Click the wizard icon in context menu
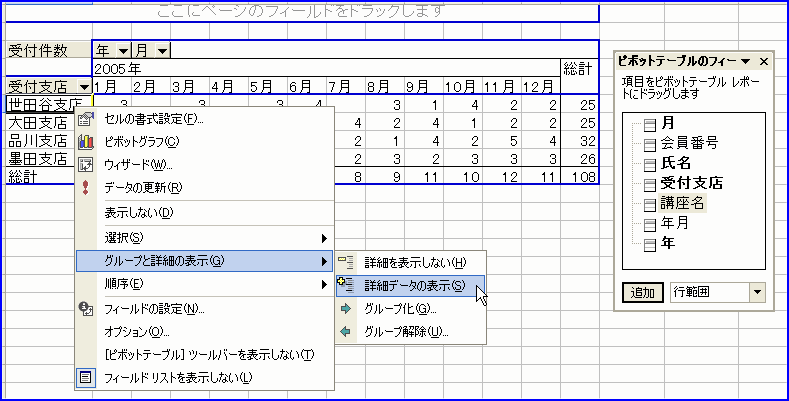 pos(86,165)
